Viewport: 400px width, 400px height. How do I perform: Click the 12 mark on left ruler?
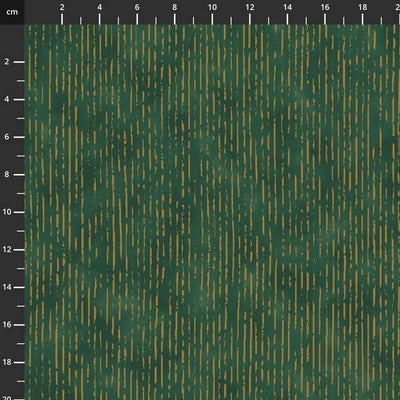pyautogui.click(x=7, y=250)
